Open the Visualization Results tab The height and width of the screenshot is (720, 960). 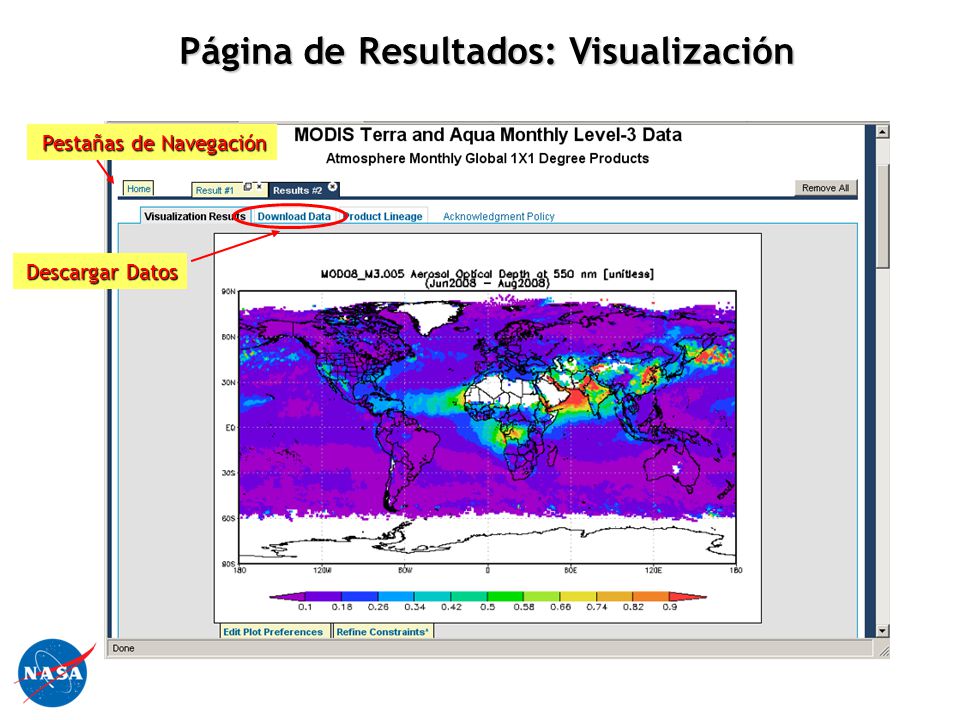195,216
